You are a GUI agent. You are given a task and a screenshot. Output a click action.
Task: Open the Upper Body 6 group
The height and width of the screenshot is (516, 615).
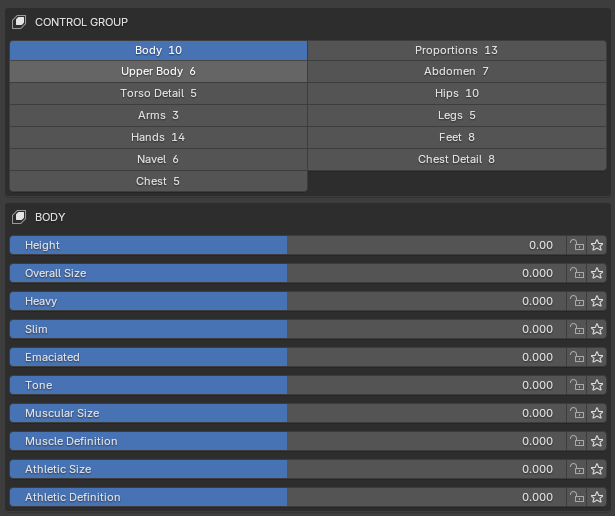158,71
